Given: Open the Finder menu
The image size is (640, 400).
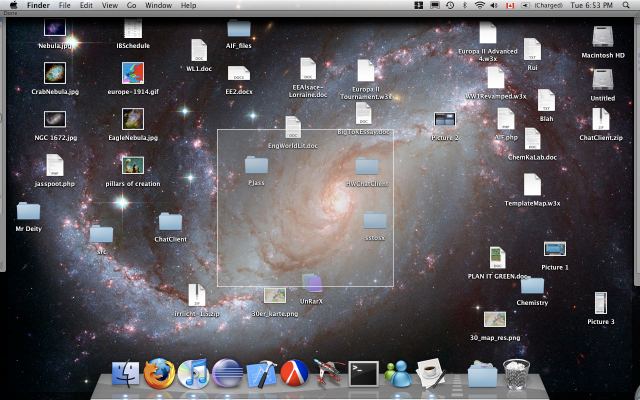Looking at the screenshot, I should point(38,5).
